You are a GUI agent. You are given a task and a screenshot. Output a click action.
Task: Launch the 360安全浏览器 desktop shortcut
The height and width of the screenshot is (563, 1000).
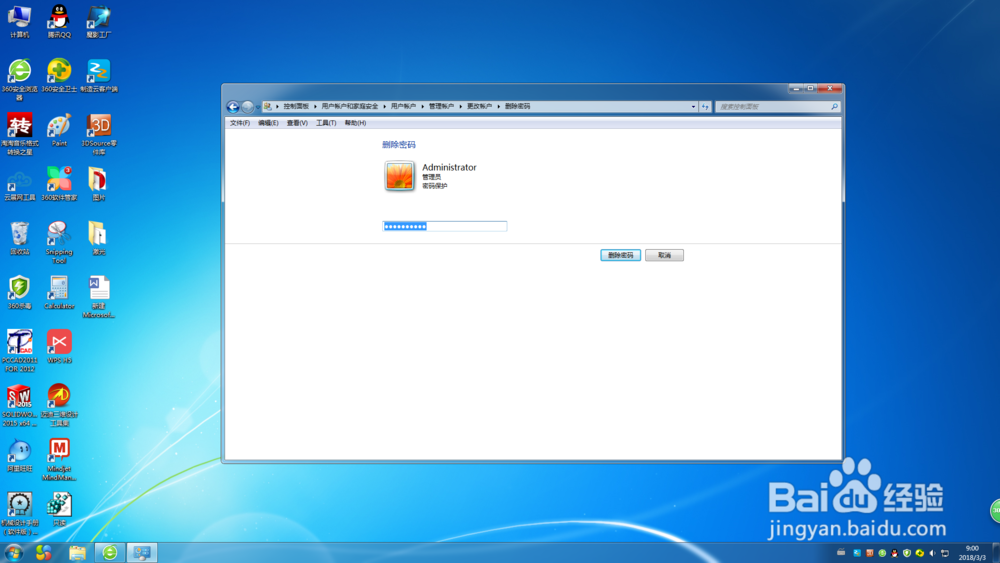[20, 79]
